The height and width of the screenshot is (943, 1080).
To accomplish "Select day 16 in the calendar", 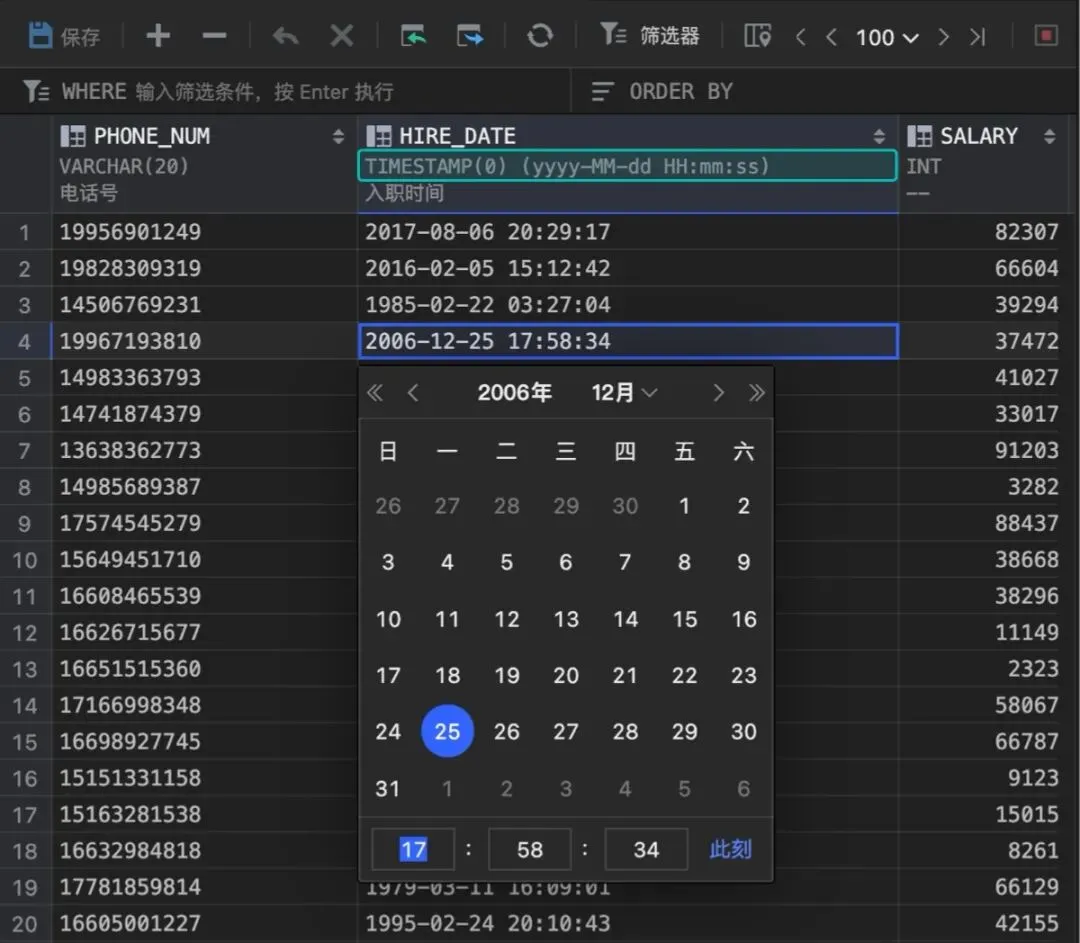I will [743, 619].
